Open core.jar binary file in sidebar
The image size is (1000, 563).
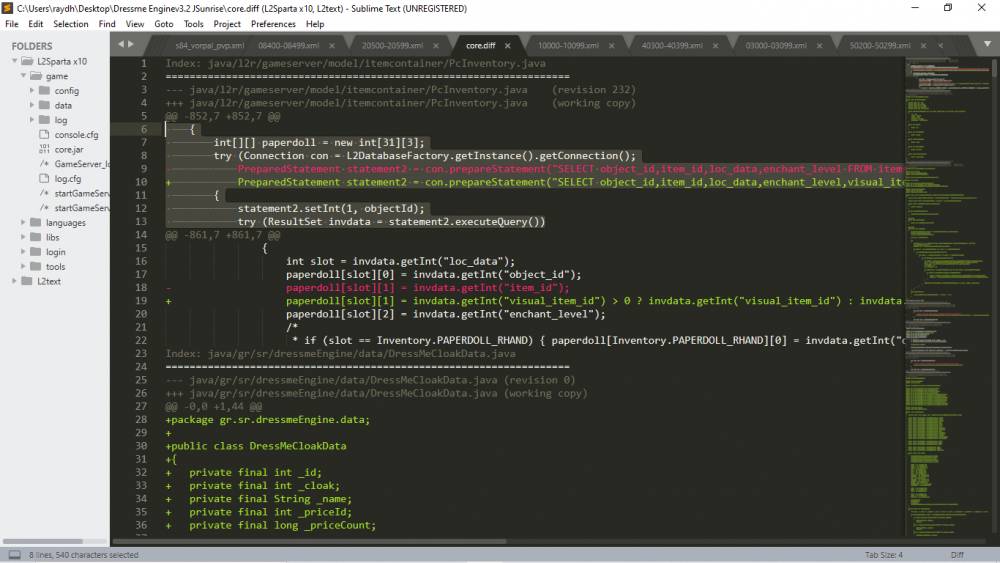[x=68, y=149]
